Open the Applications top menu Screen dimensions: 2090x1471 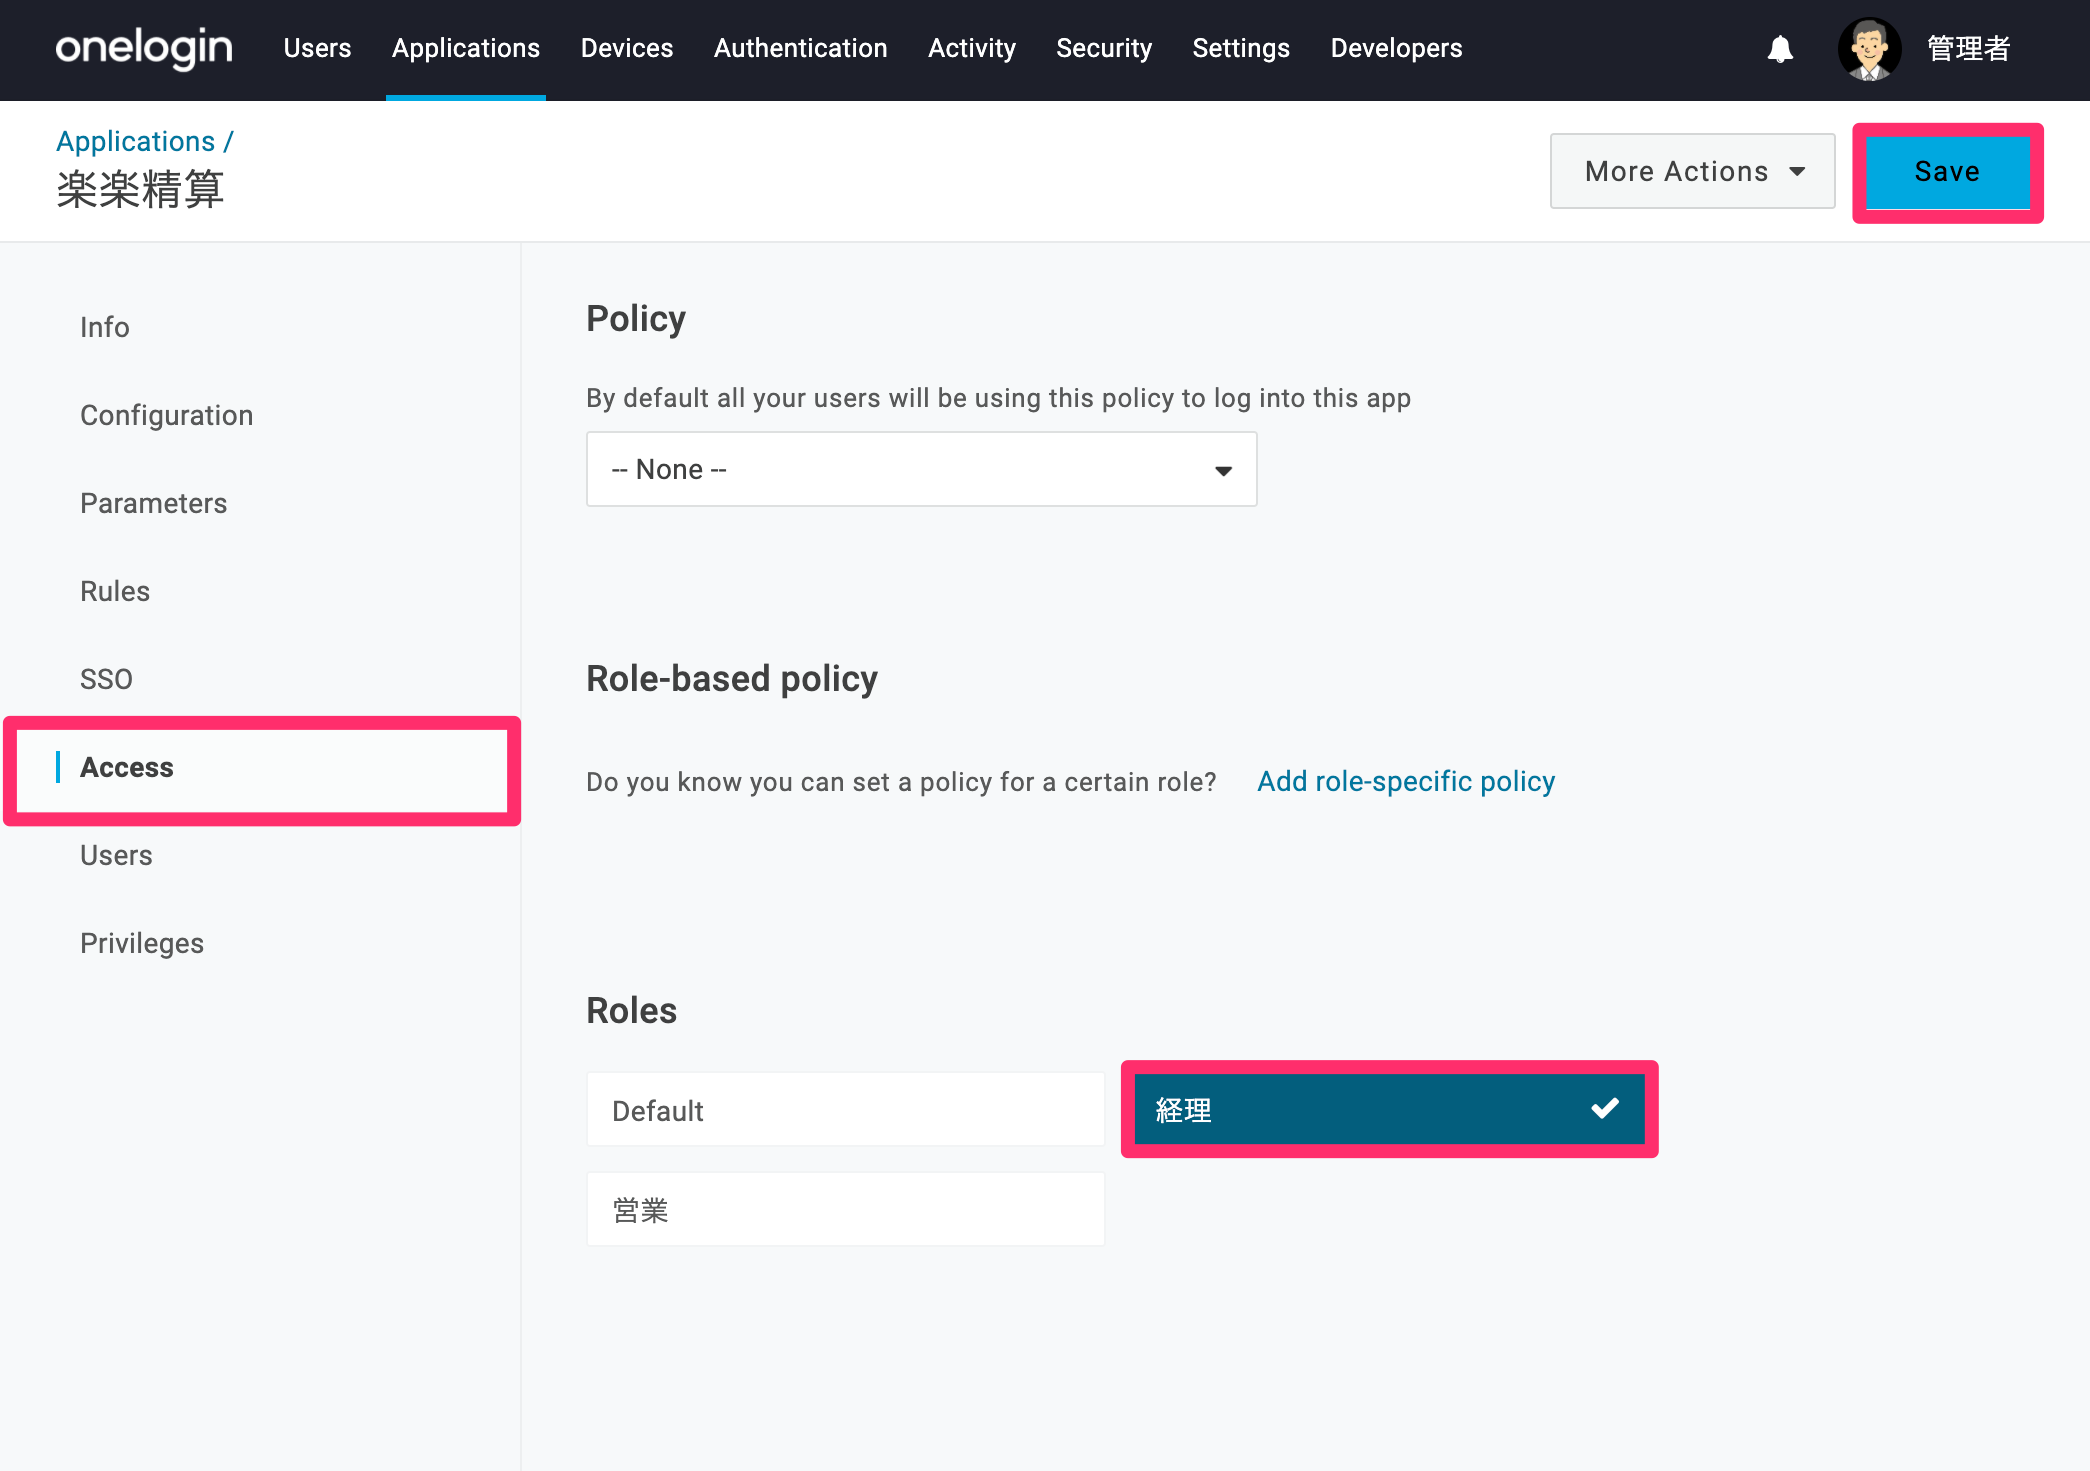pyautogui.click(x=466, y=48)
